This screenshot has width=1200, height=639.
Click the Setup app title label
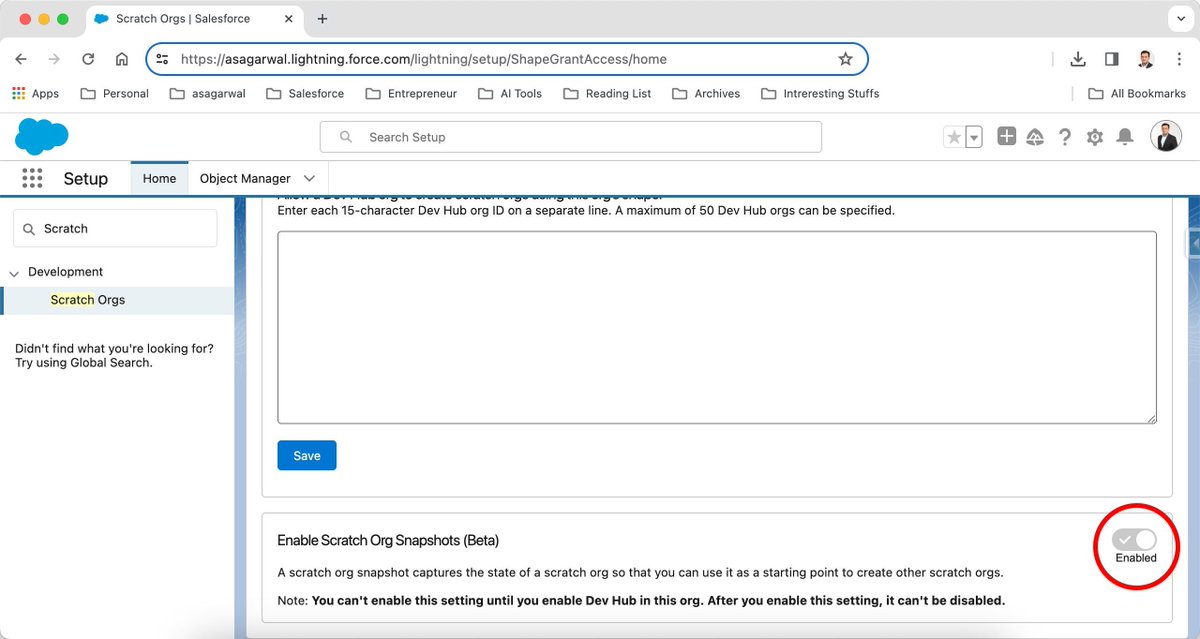click(85, 178)
